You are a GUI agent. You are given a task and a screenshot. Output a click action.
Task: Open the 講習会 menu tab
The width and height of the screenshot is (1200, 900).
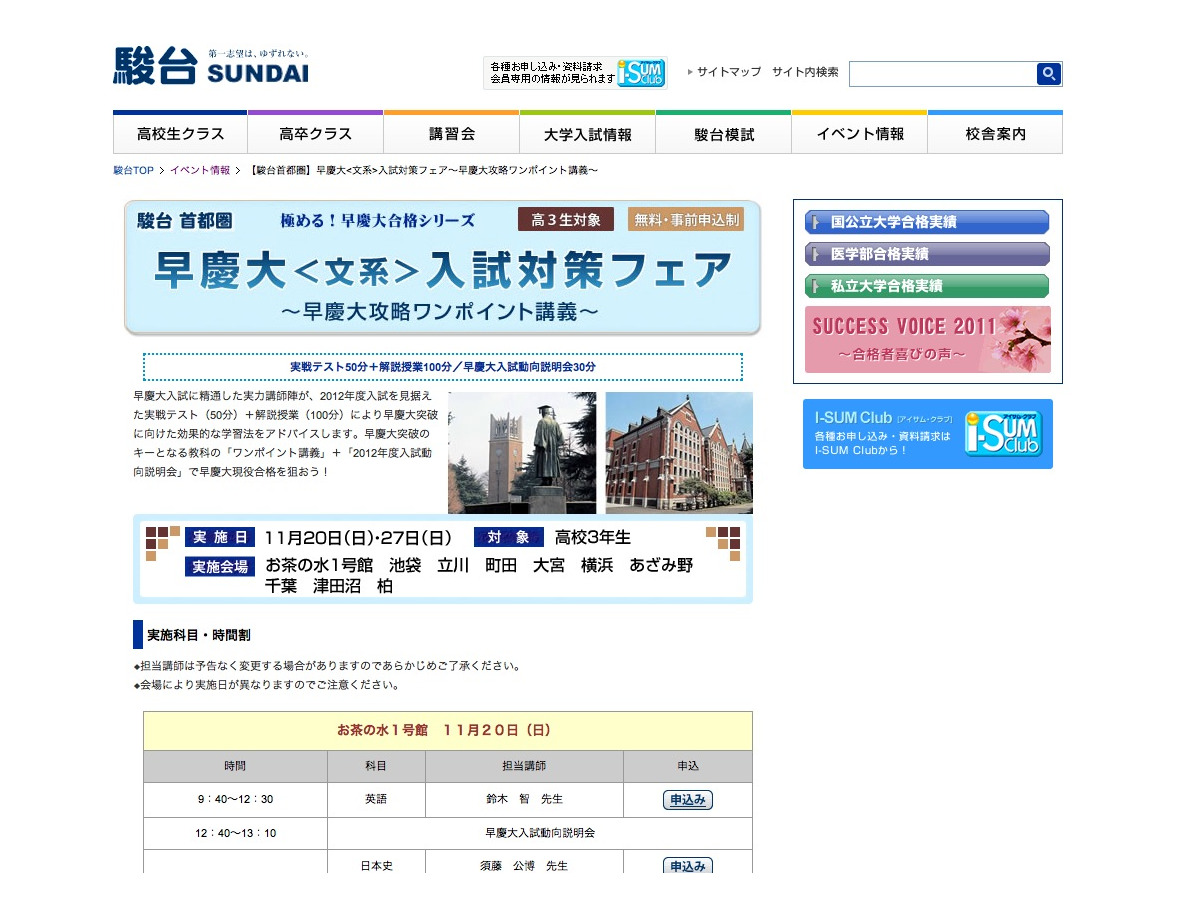click(452, 133)
